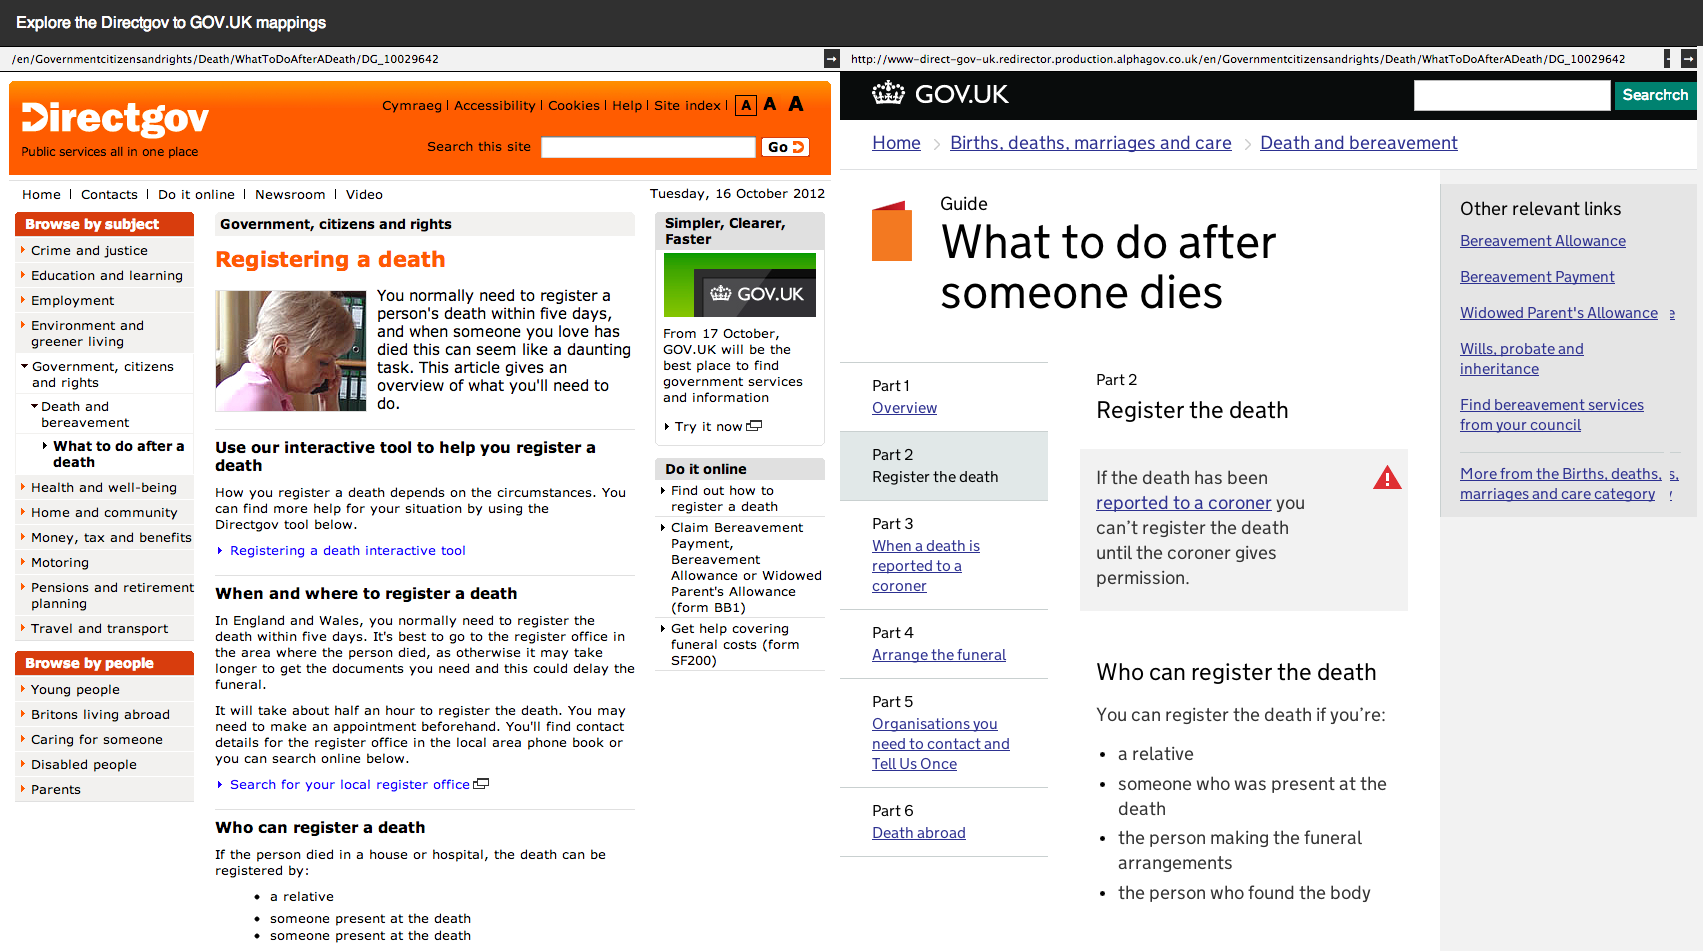Click the GOV.UK crown logo in header

888,94
